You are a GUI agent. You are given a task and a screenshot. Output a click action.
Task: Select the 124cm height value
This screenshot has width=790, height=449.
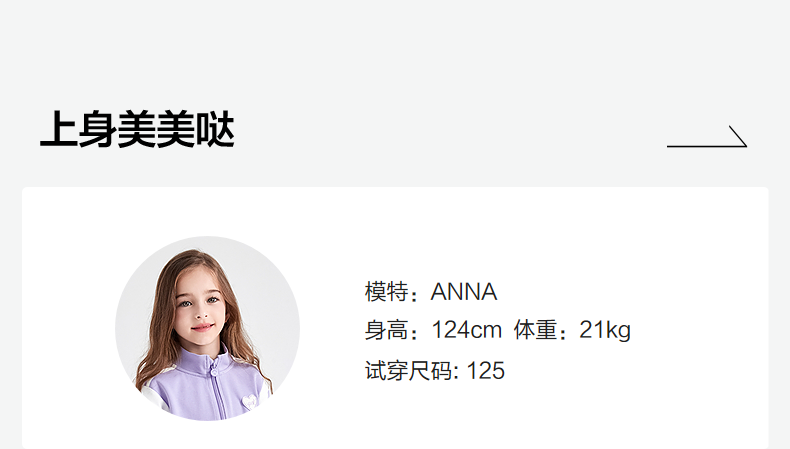coord(467,331)
